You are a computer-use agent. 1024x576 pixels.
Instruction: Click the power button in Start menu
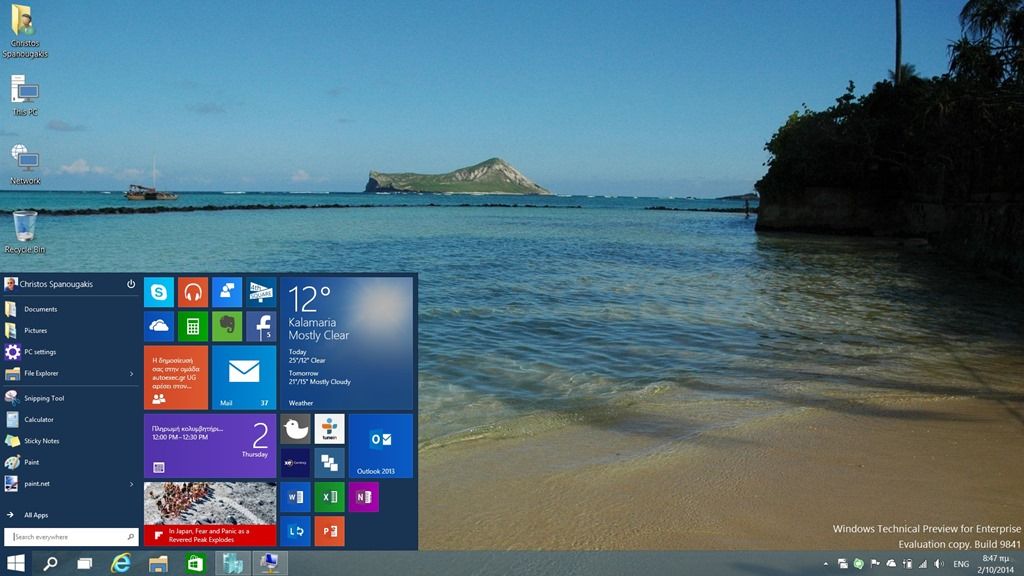click(131, 284)
